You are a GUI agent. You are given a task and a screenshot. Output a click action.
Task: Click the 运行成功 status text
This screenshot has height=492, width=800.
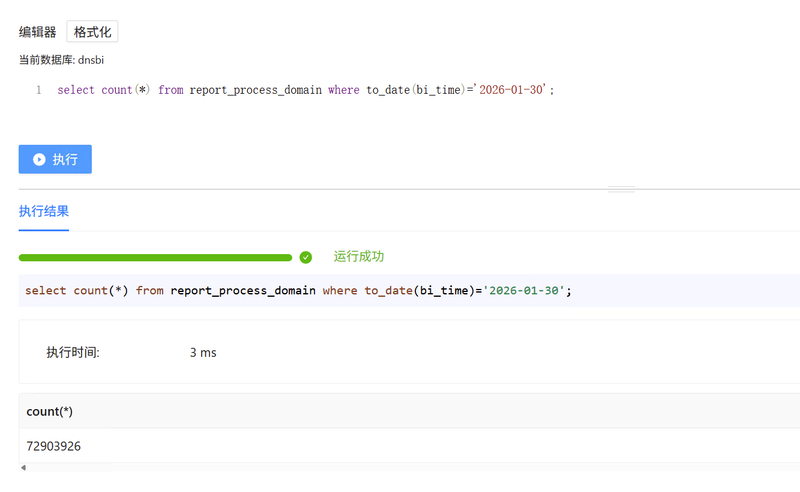[358, 257]
